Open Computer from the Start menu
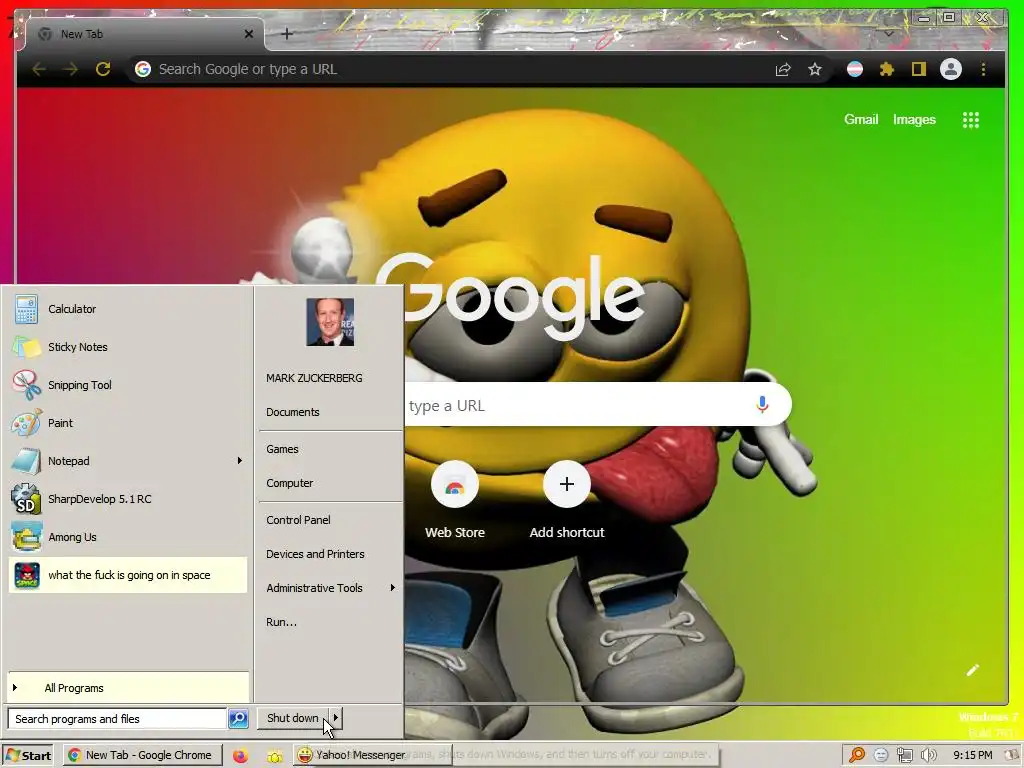This screenshot has width=1024, height=768. point(289,483)
